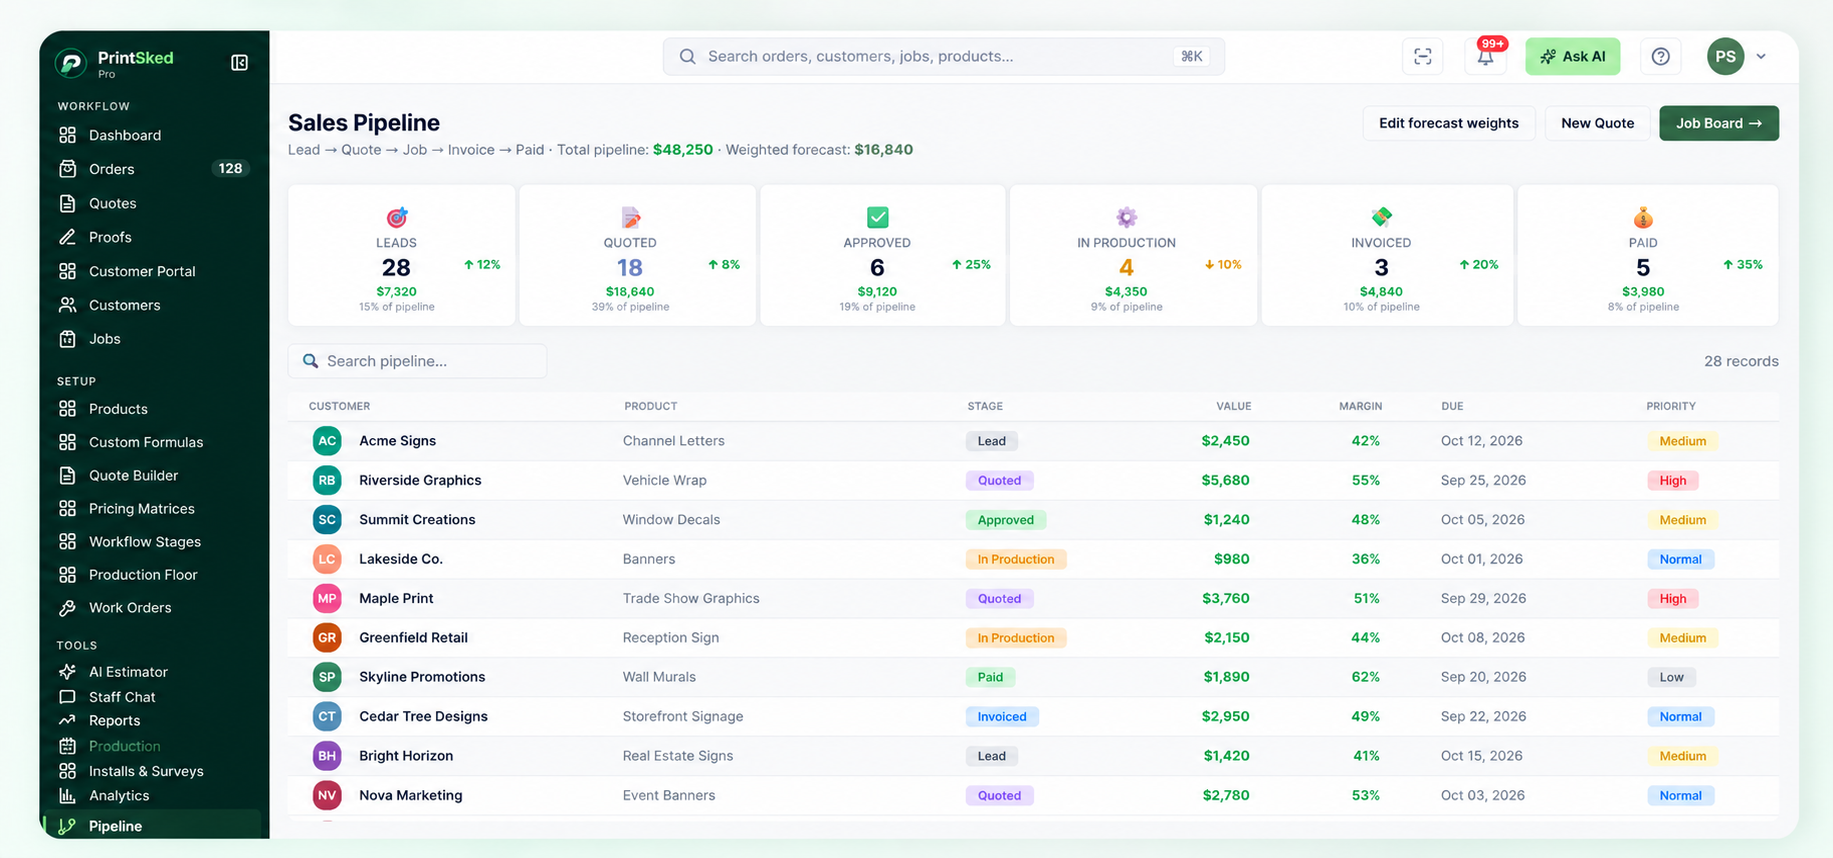
Task: Click the Nova Marketing NV avatar
Action: (327, 796)
